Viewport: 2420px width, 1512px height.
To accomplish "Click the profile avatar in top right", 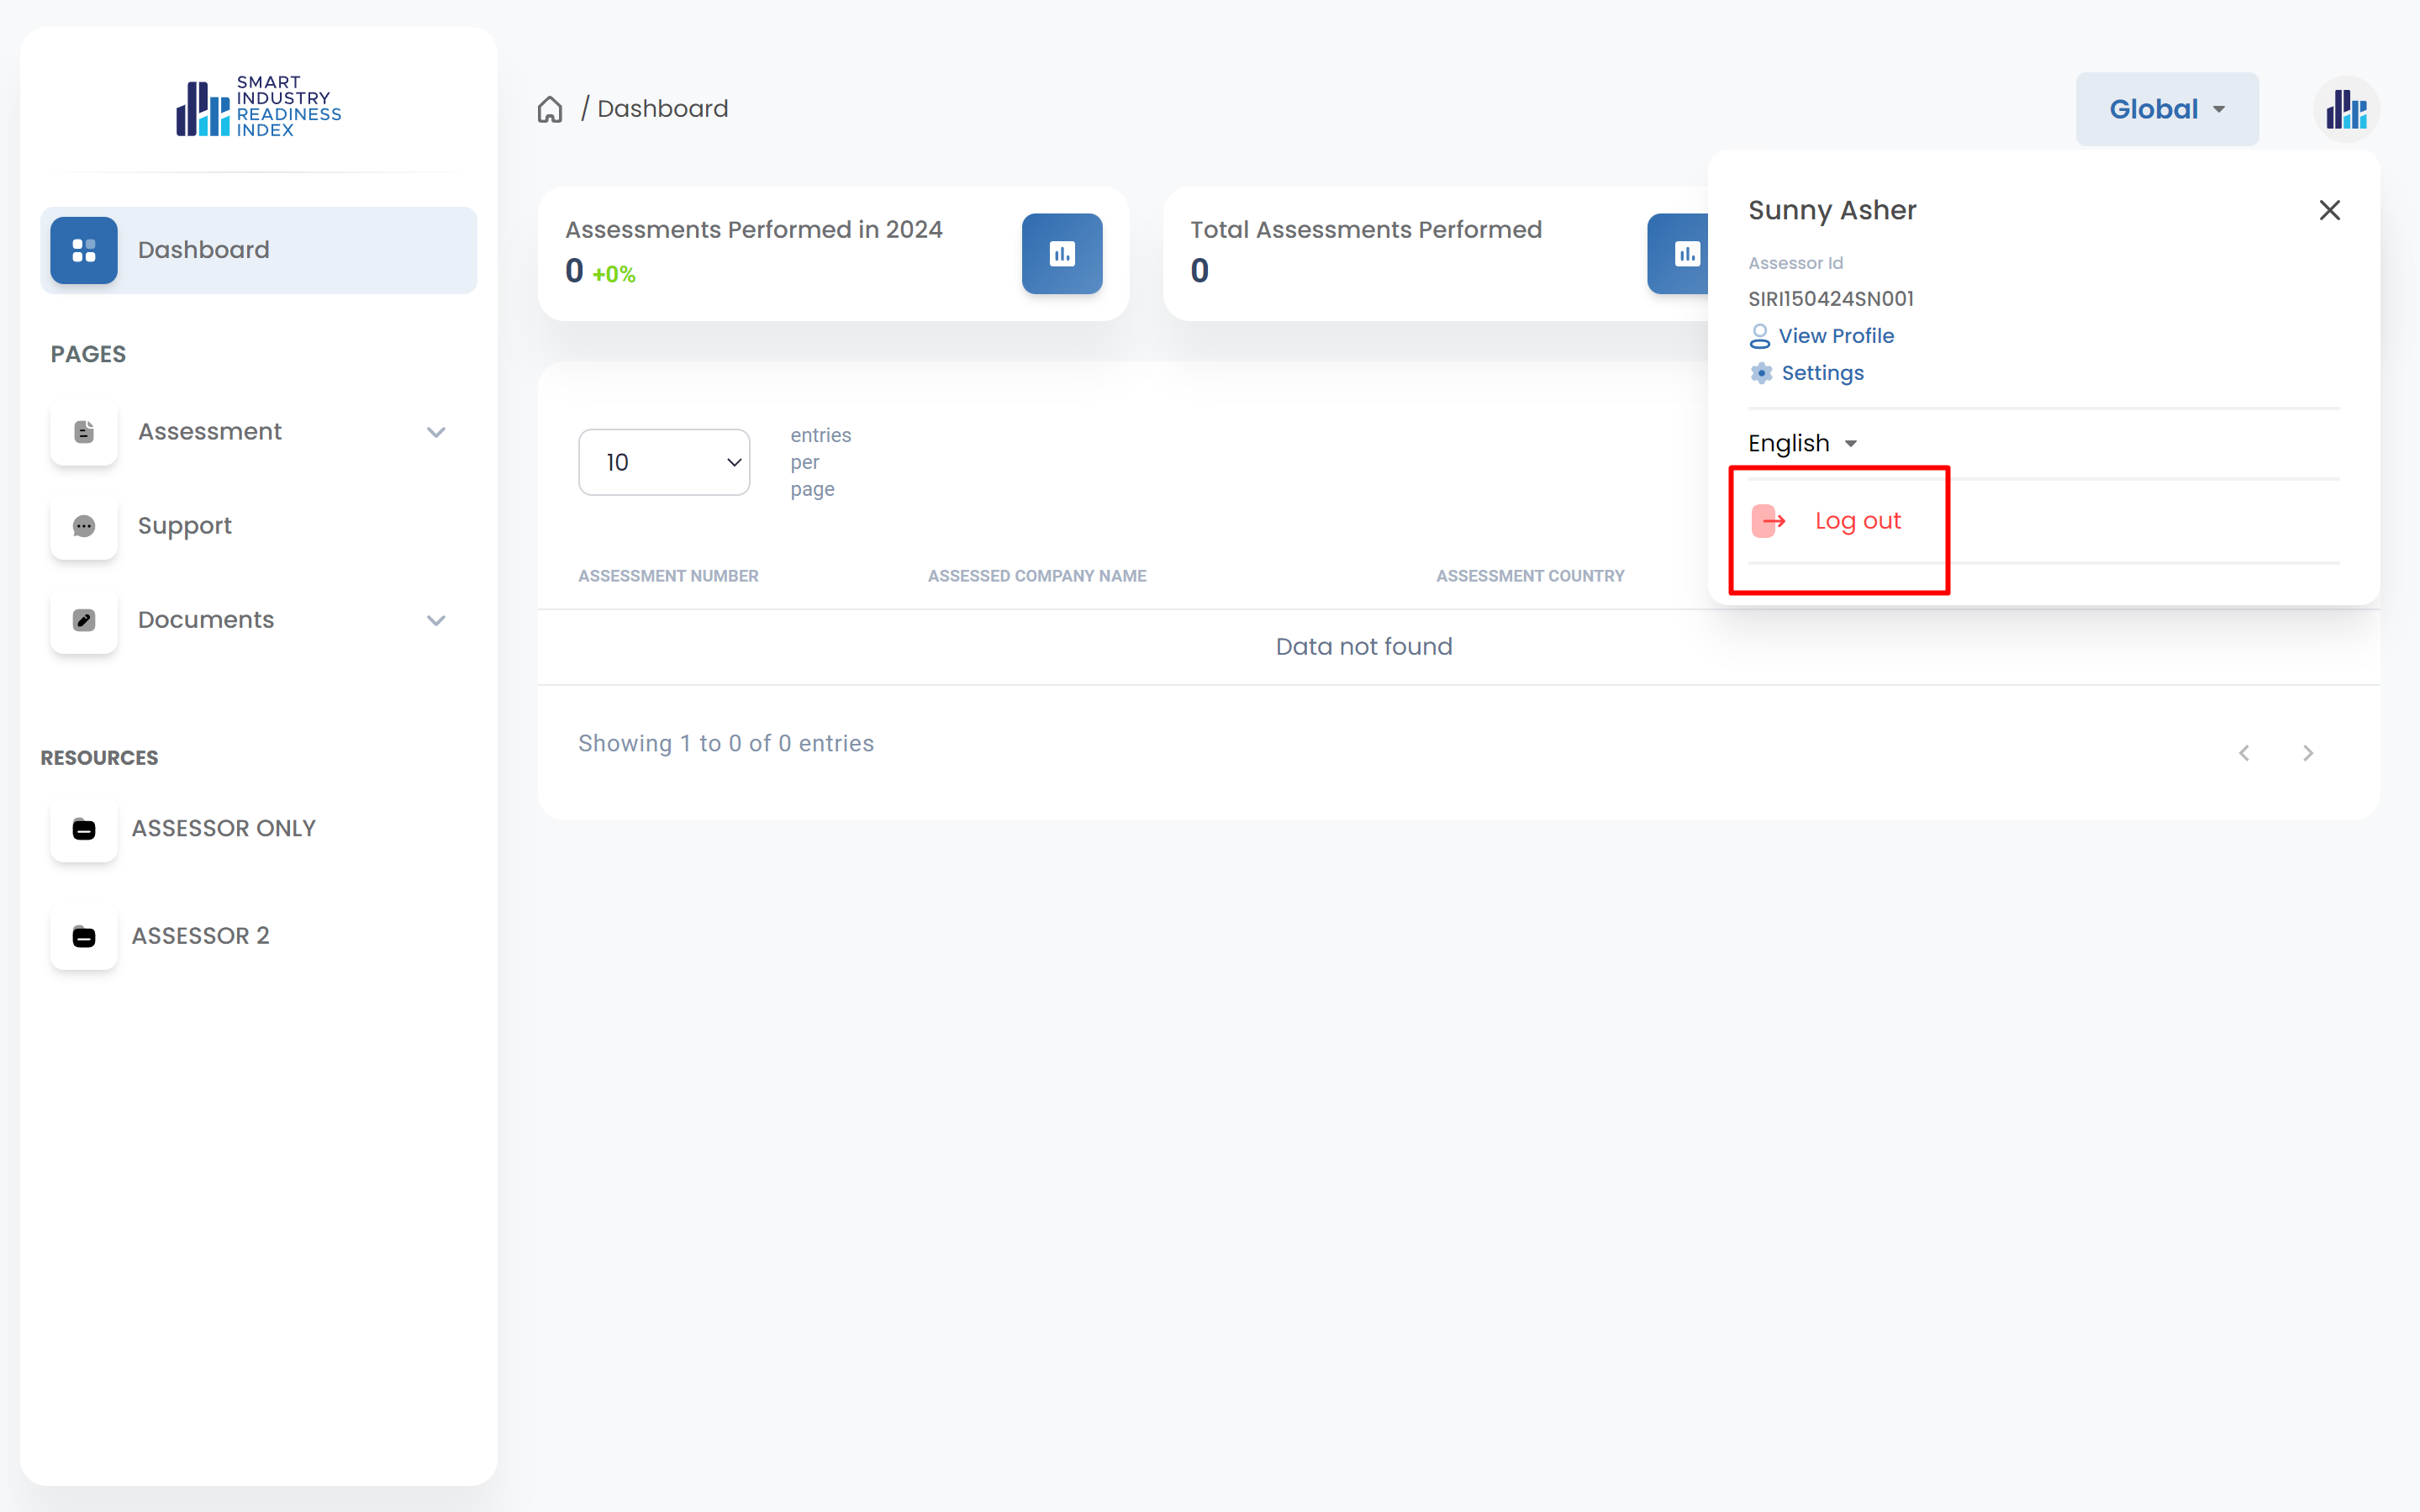I will 2345,109.
